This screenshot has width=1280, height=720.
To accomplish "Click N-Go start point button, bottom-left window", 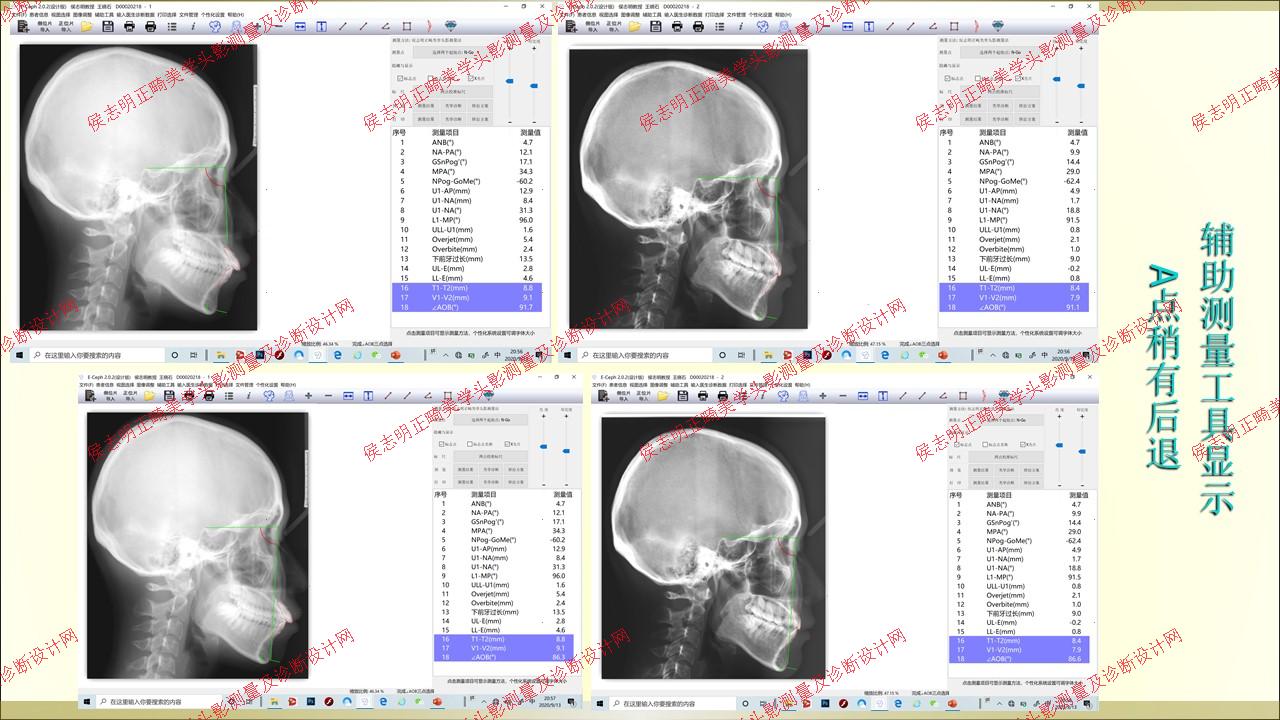I will [x=491, y=419].
